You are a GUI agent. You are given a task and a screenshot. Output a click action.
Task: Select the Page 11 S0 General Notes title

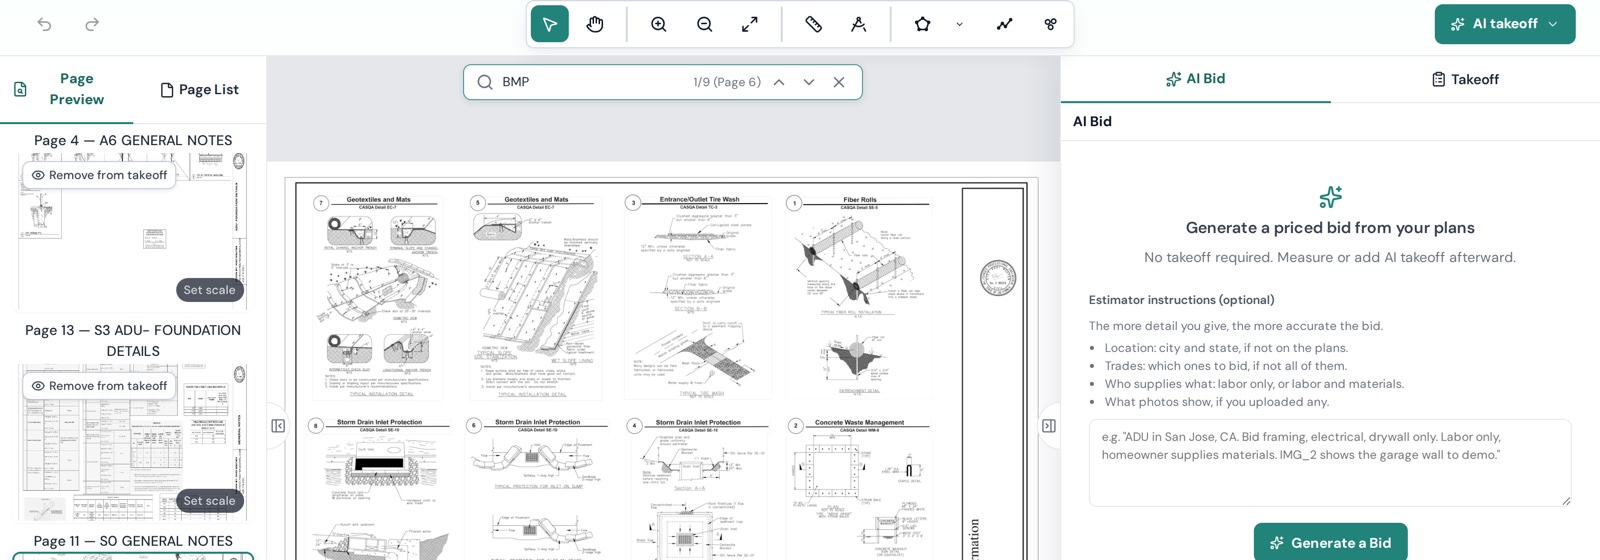[133, 541]
